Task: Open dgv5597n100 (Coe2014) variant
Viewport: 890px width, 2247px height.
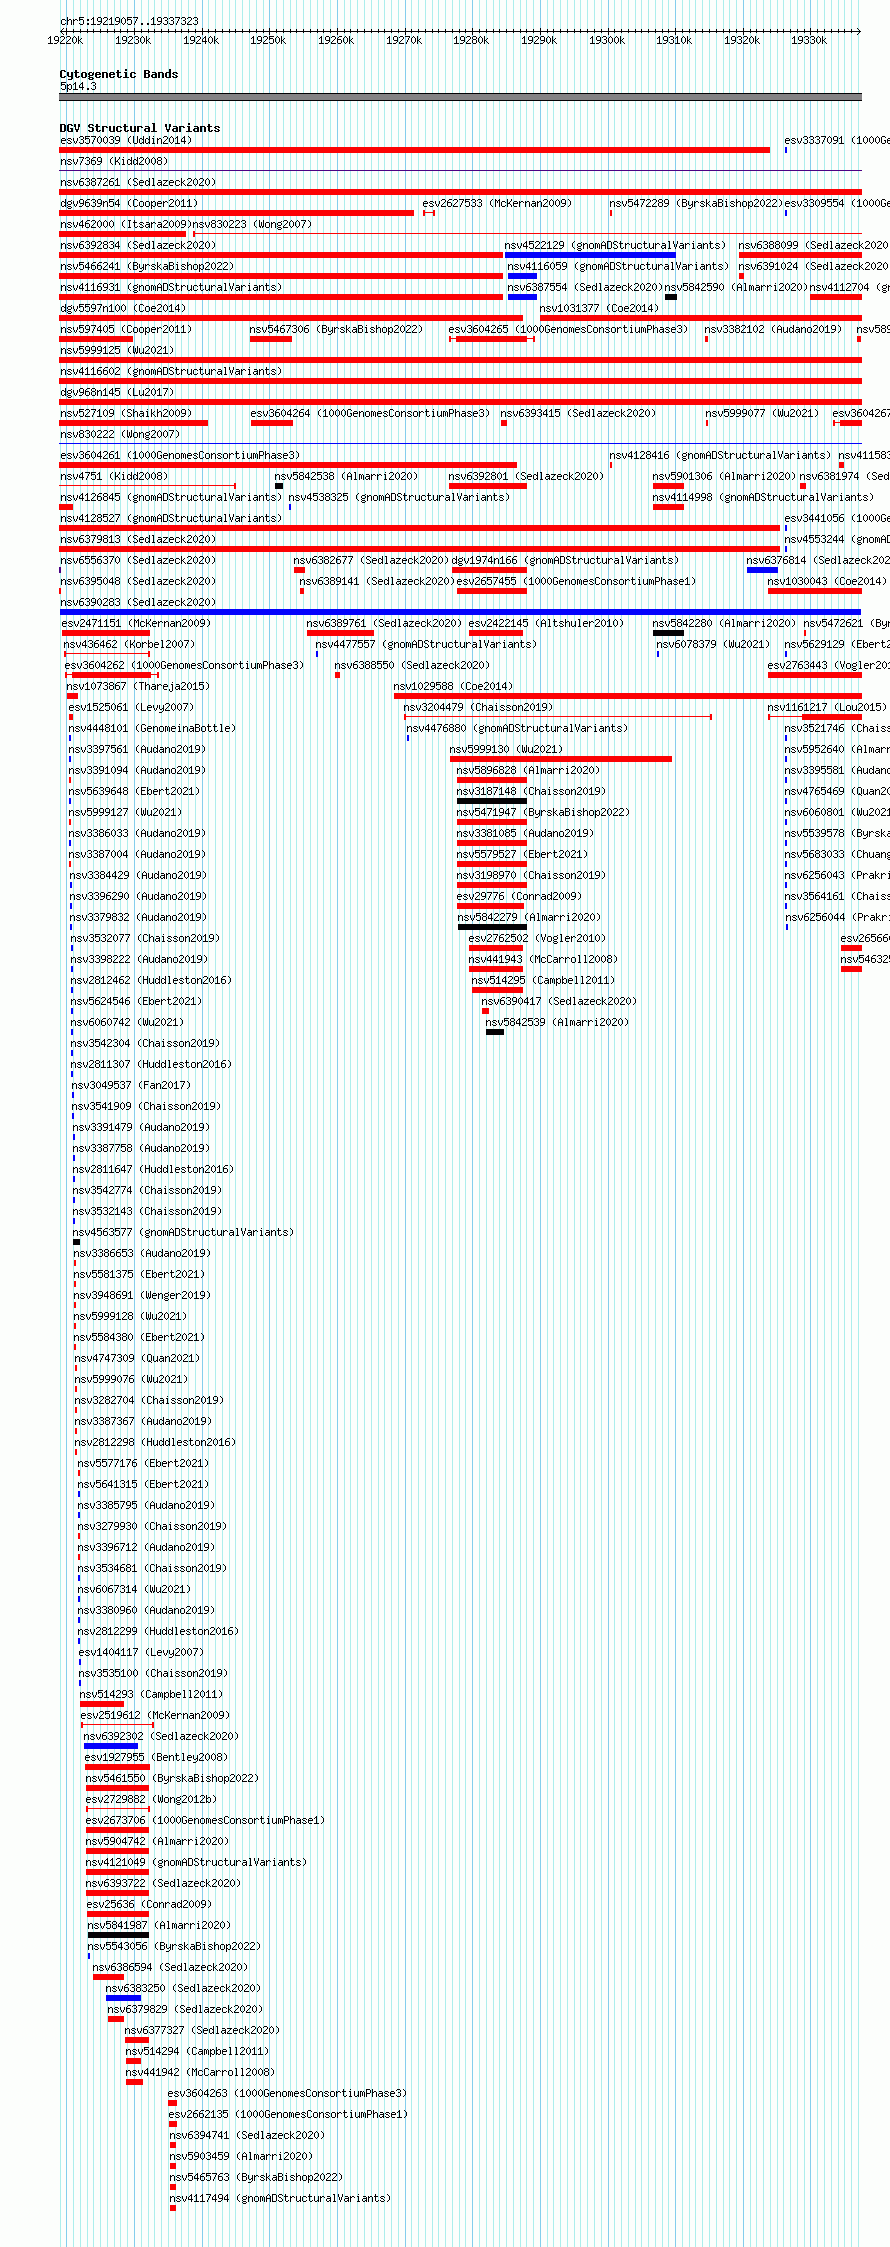Action: pyautogui.click(x=123, y=308)
